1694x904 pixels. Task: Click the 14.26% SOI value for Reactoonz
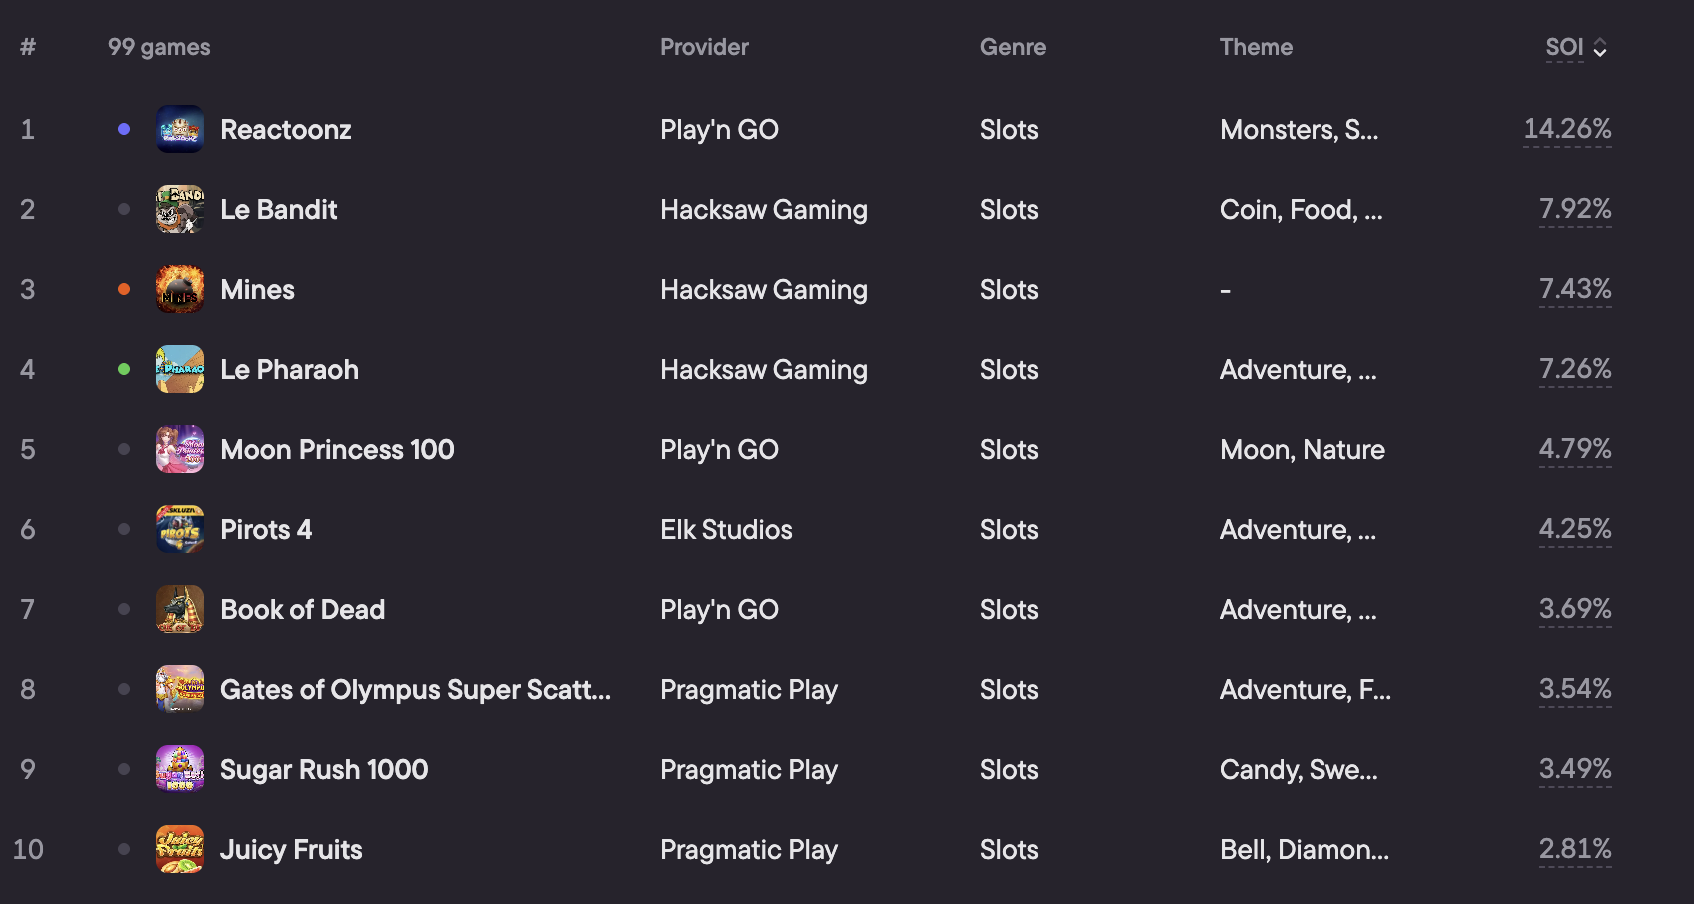[x=1567, y=129]
